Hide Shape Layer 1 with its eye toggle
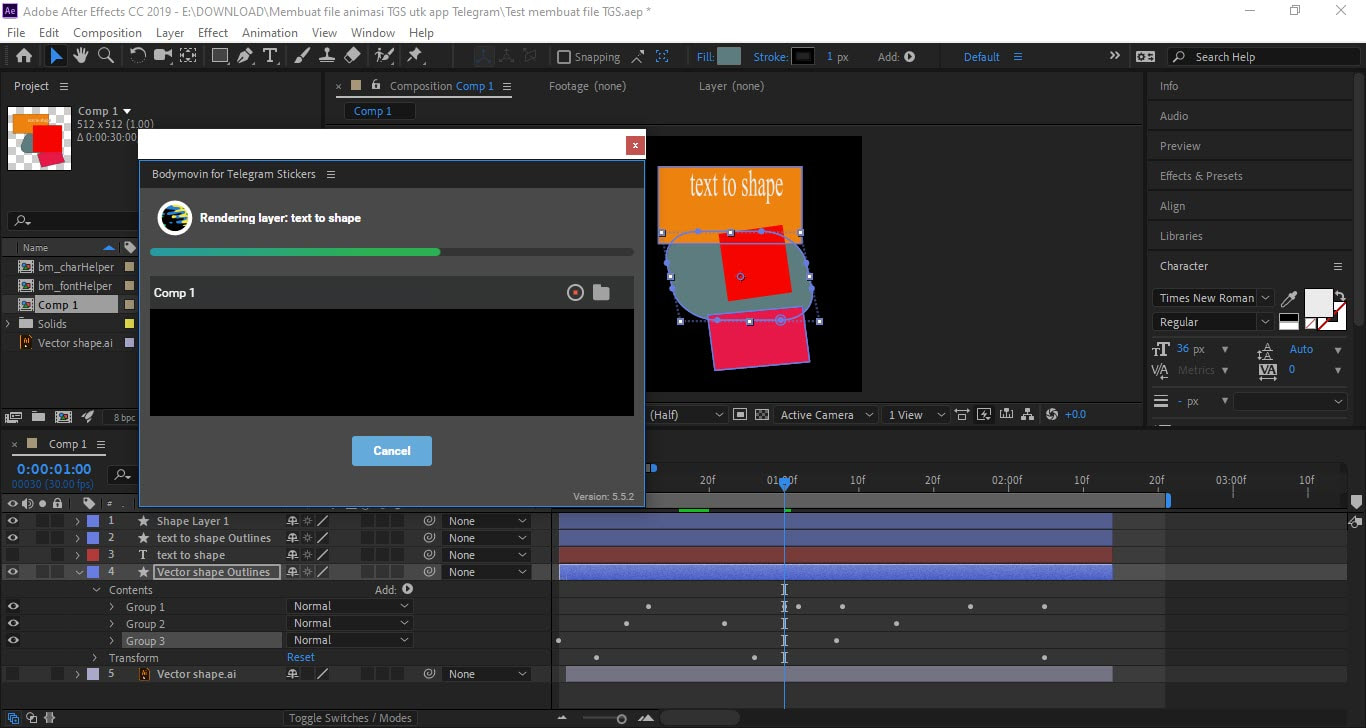1366x728 pixels. 13,521
